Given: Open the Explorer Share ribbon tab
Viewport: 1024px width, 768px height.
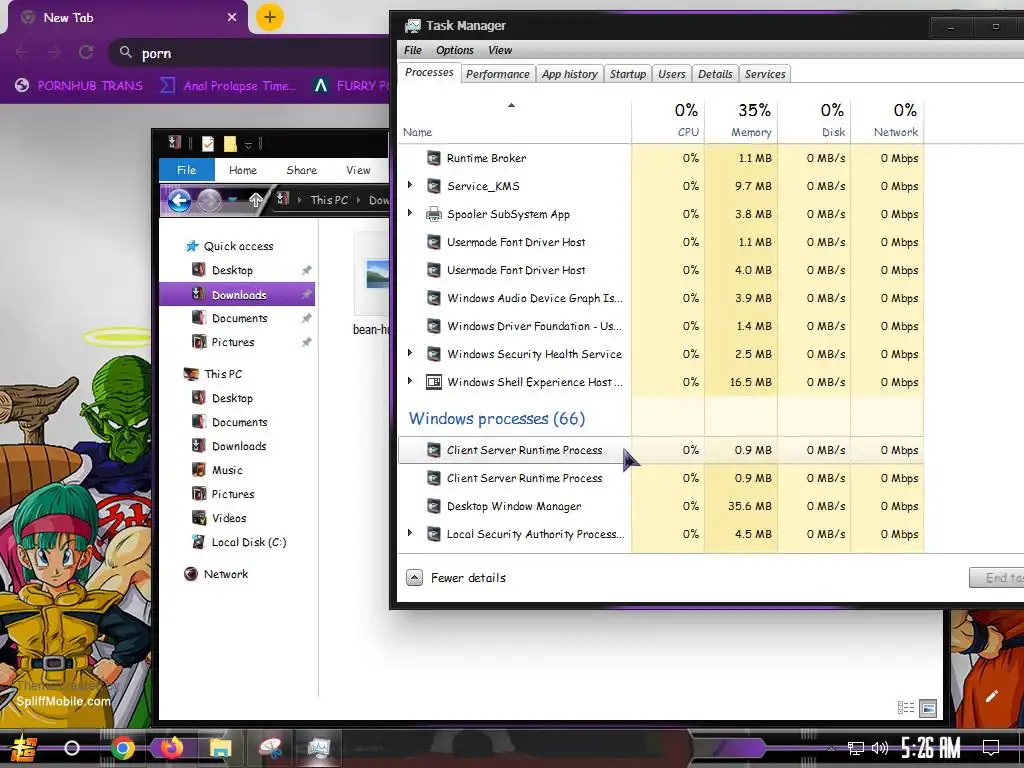Looking at the screenshot, I should 302,170.
